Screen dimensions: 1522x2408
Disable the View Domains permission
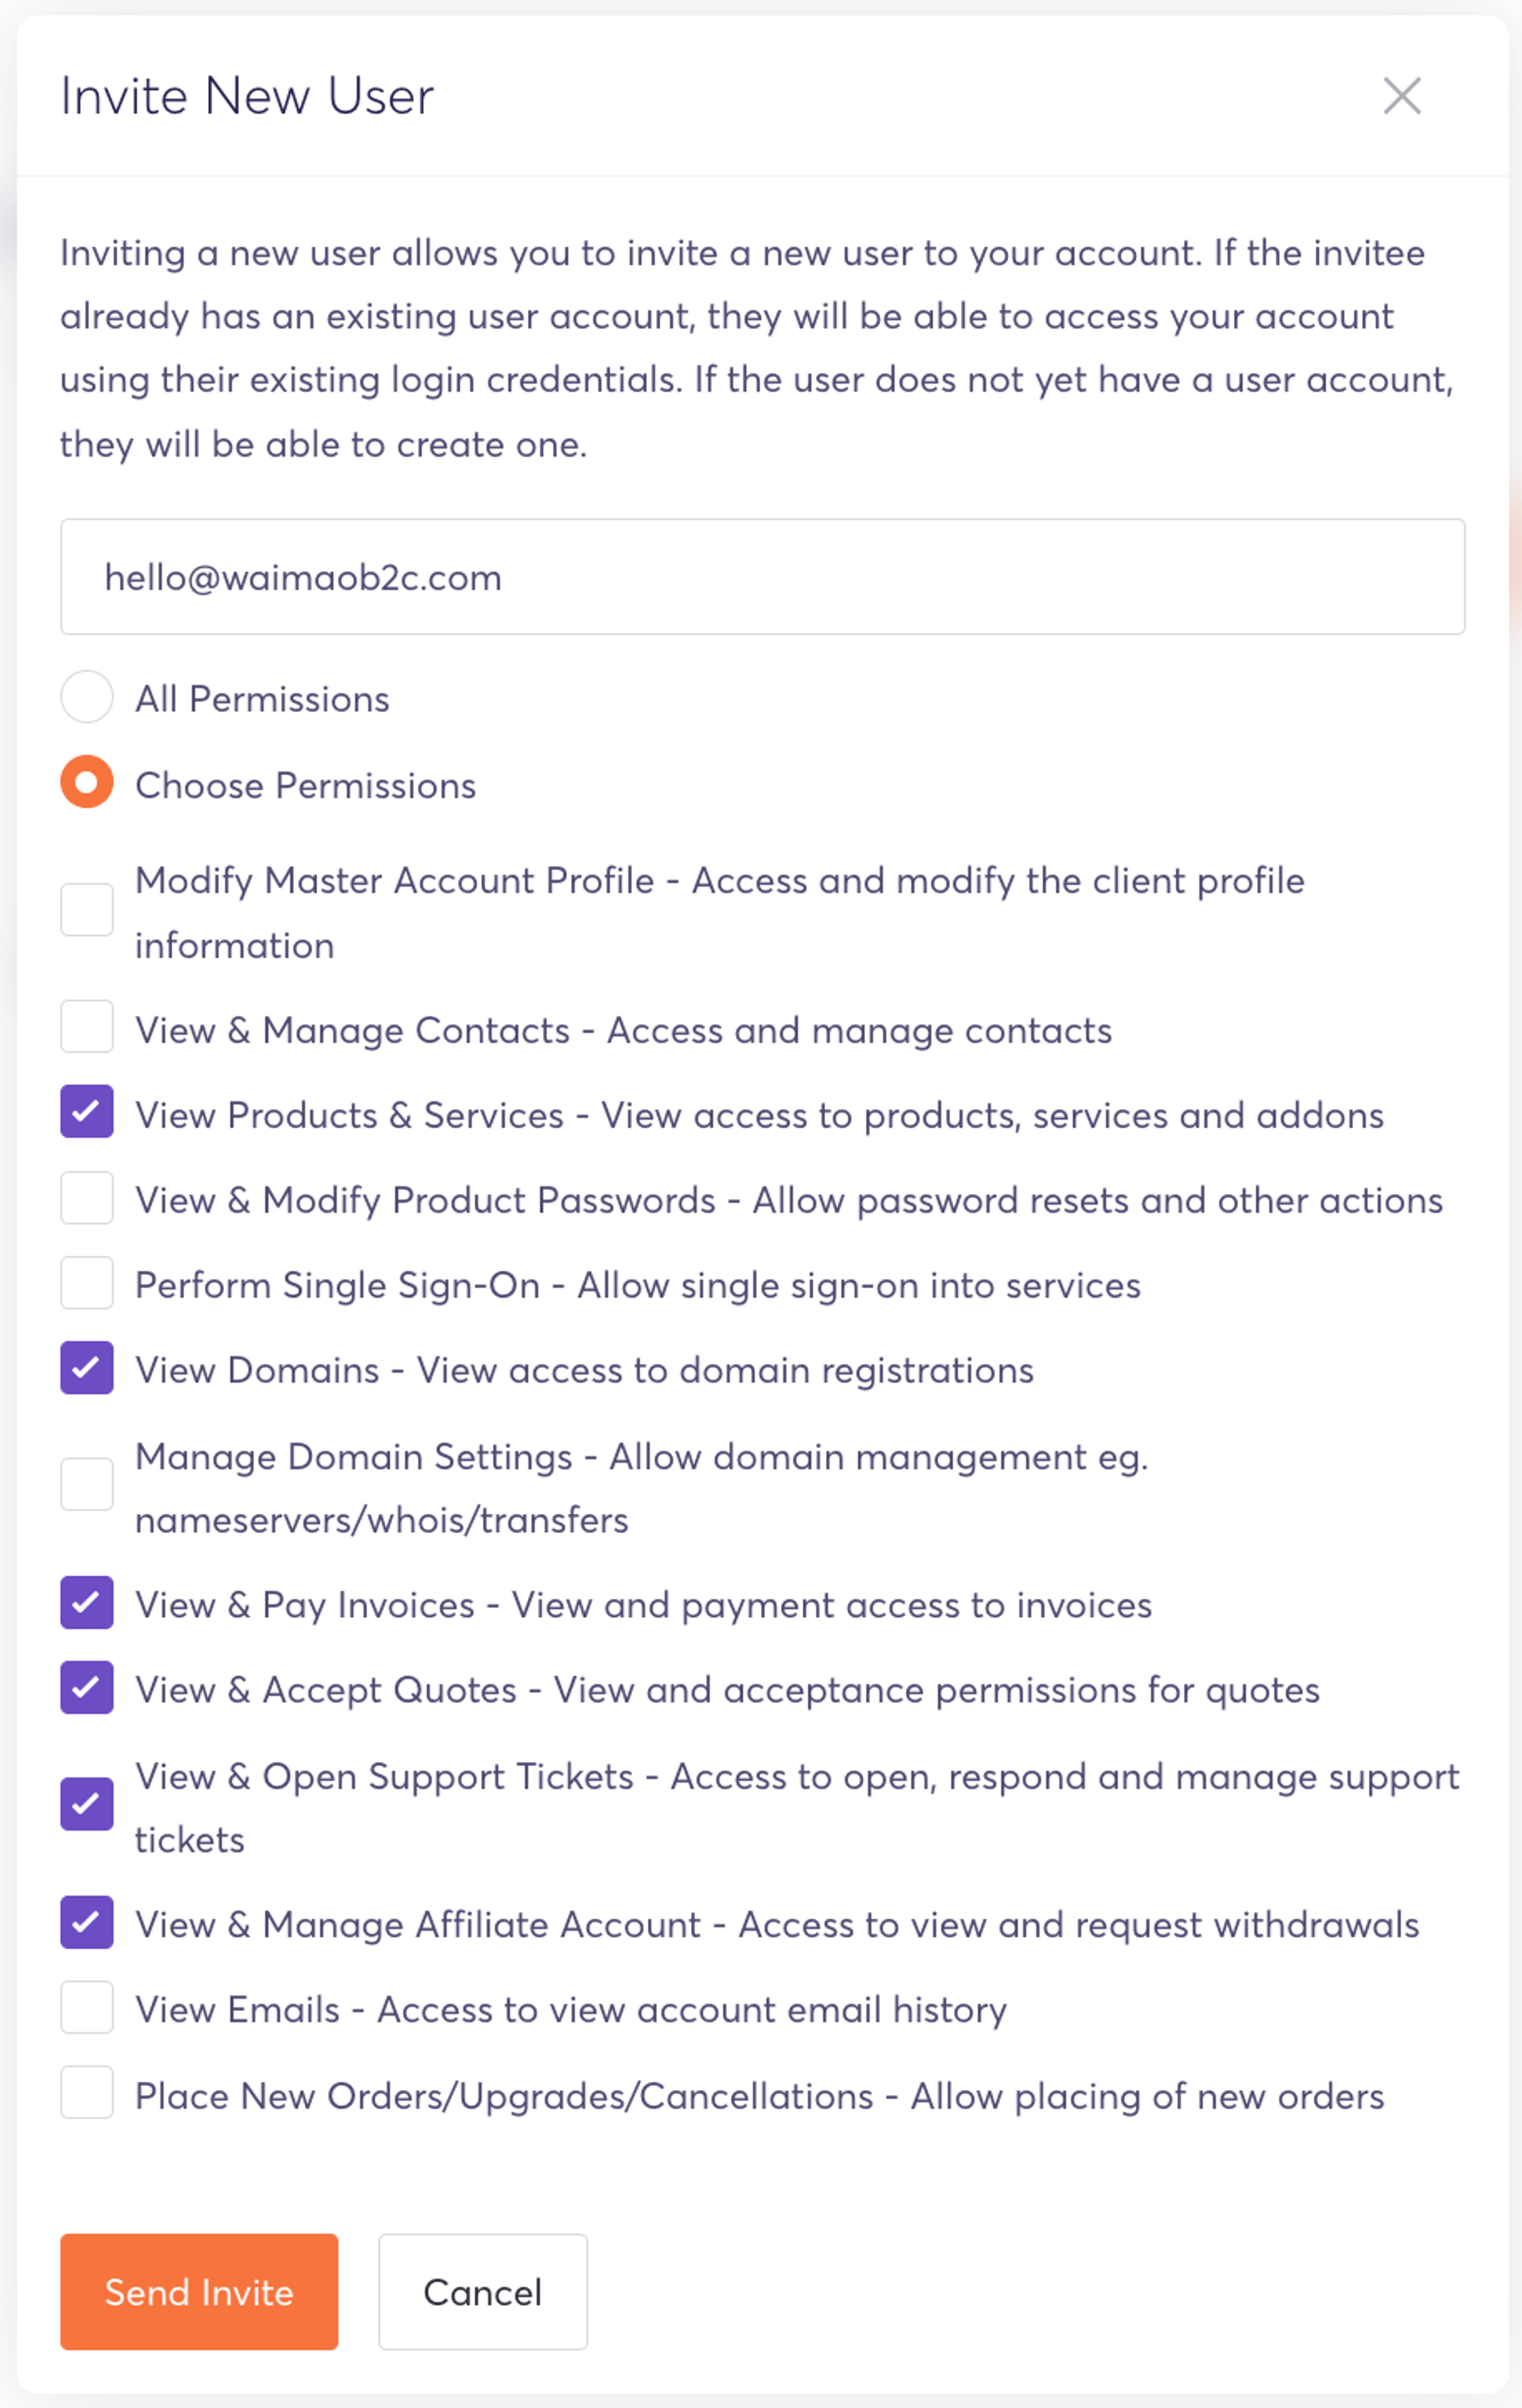click(x=87, y=1368)
